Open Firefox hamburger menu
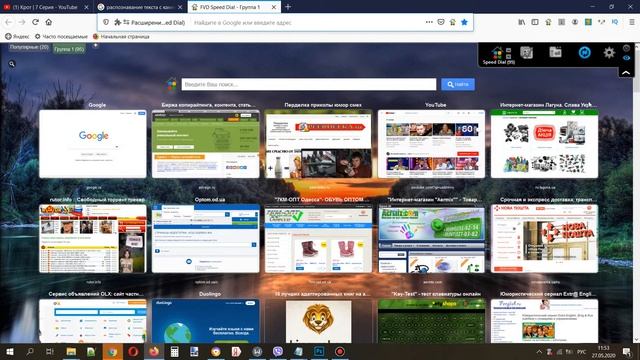 (x=631, y=22)
